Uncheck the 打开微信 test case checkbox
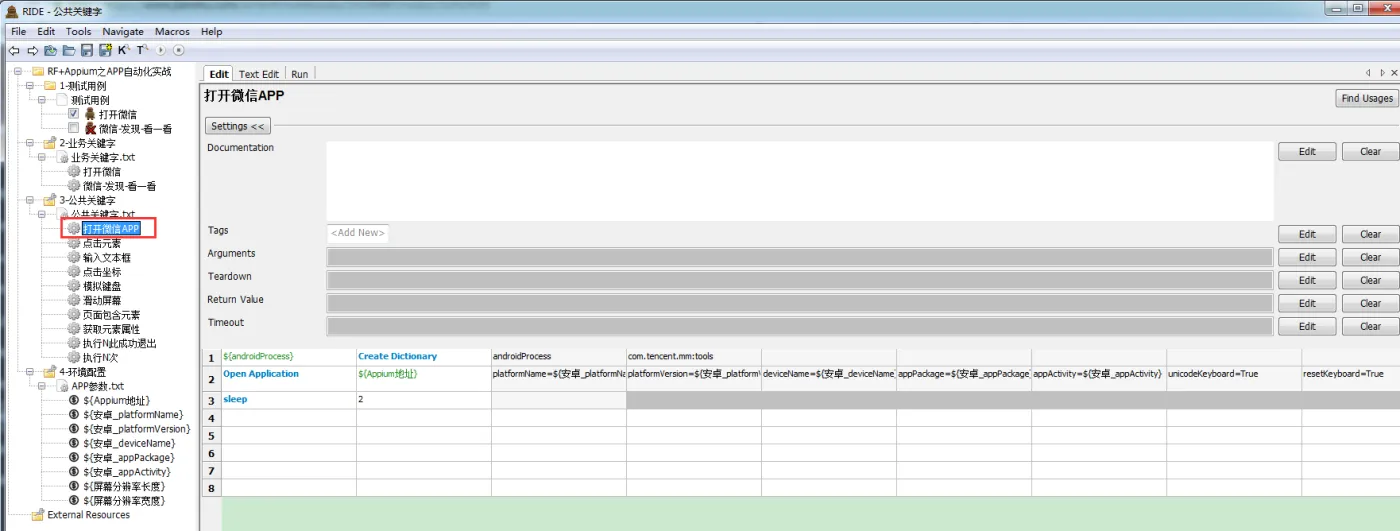The width and height of the screenshot is (1400, 531). [74, 115]
